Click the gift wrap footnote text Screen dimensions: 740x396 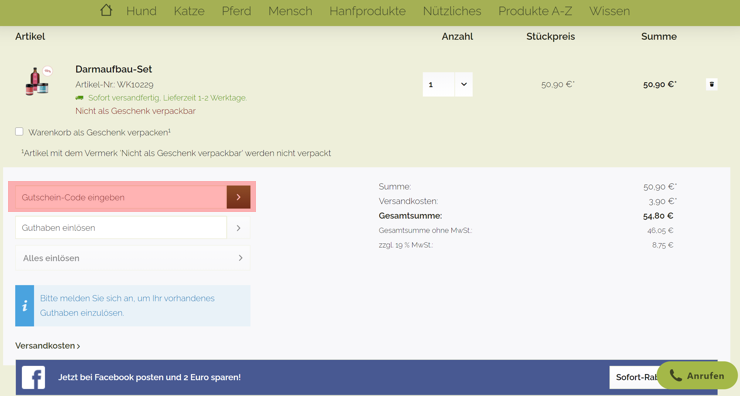coord(176,153)
